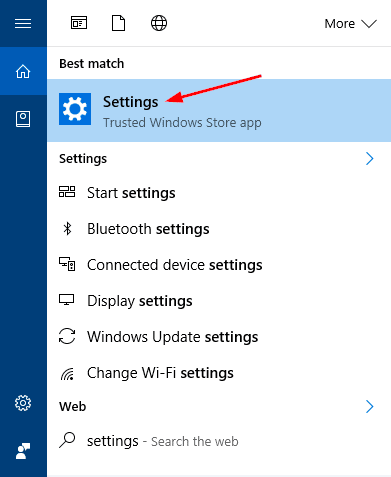Open the Settings best match result

click(219, 111)
